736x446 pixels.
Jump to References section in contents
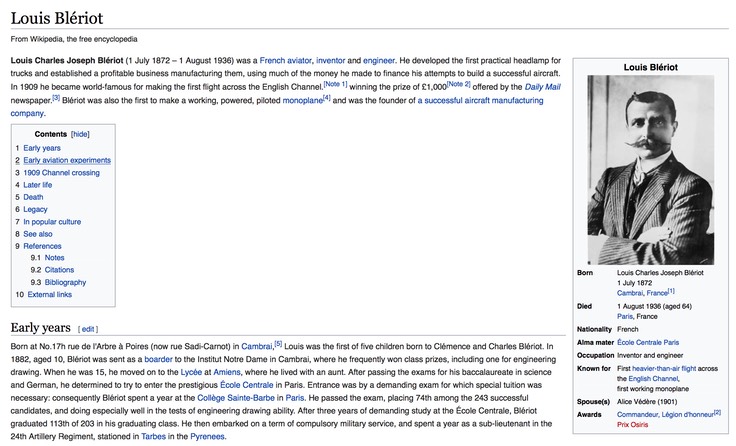pyautogui.click(x=42, y=246)
